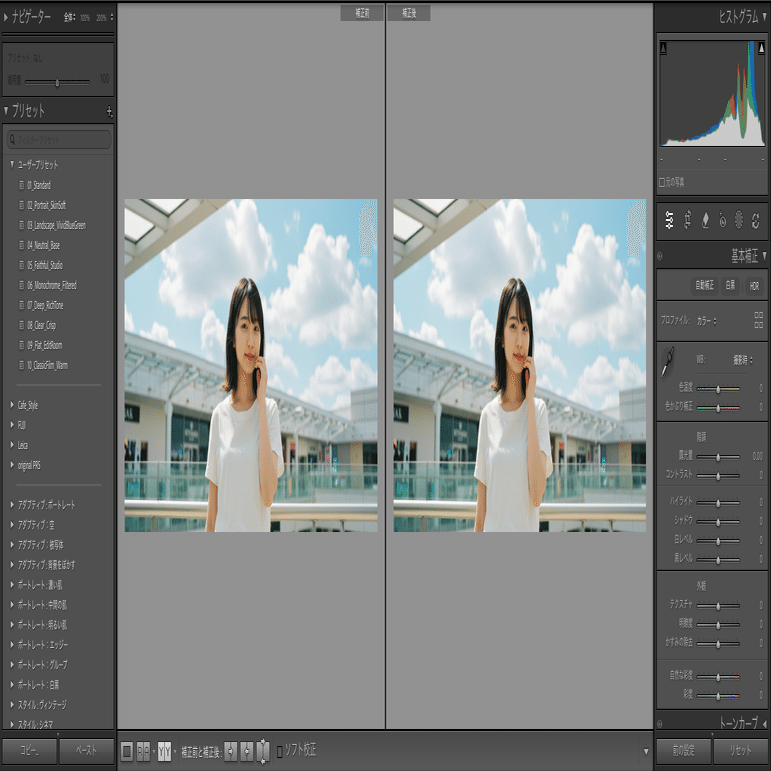The height and width of the screenshot is (771, 771).
Task: Click the ハイライト highlights slider
Action: pos(718,503)
